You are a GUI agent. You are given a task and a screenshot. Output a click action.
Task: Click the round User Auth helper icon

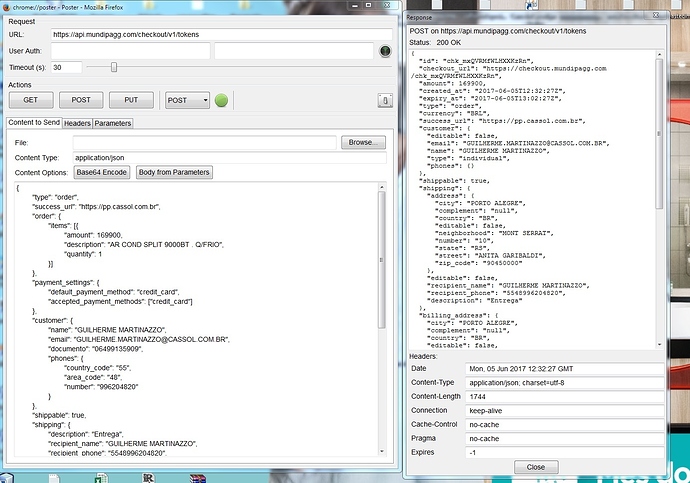coord(385,51)
